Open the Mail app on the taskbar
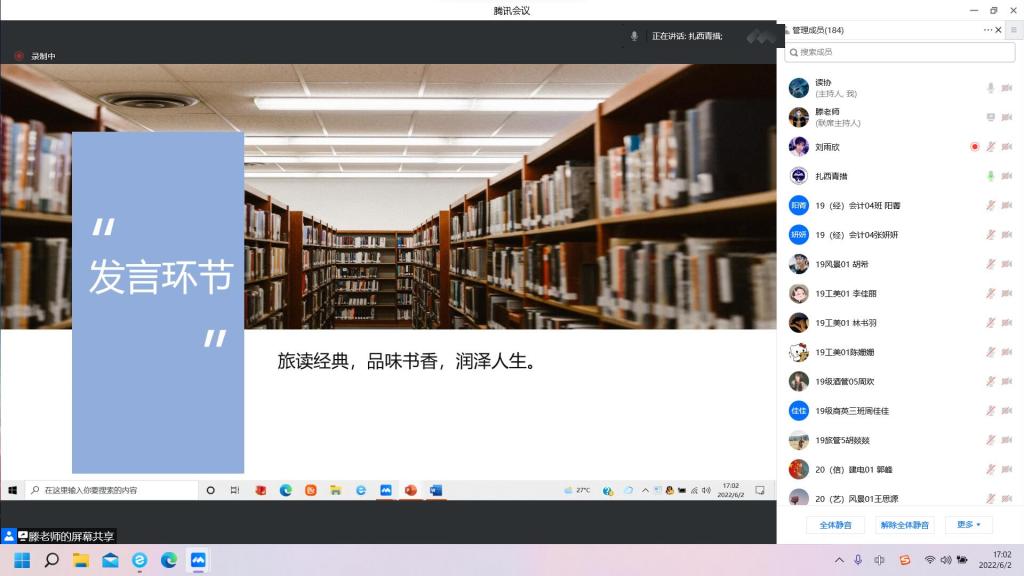This screenshot has width=1024, height=576. [x=110, y=560]
